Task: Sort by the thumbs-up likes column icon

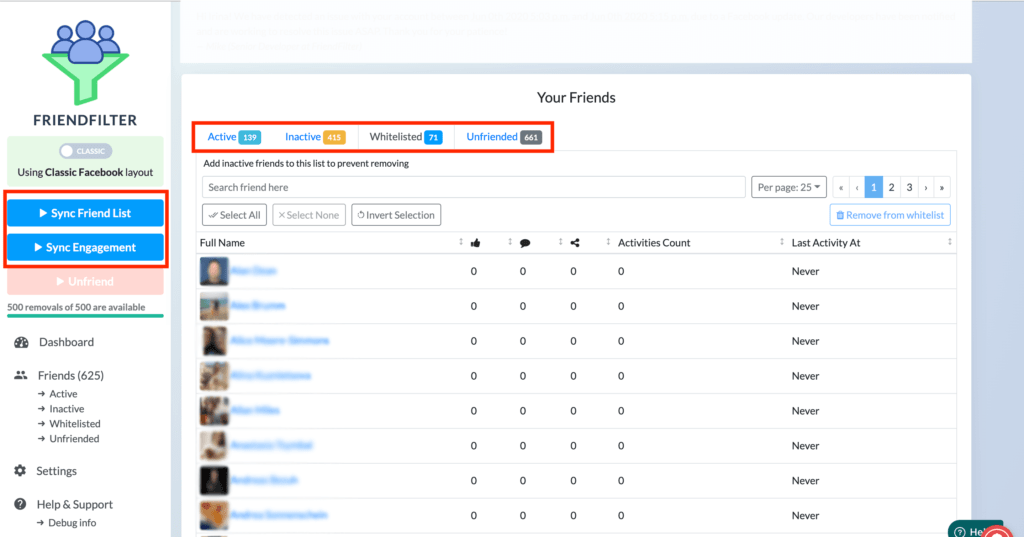Action: coord(474,243)
